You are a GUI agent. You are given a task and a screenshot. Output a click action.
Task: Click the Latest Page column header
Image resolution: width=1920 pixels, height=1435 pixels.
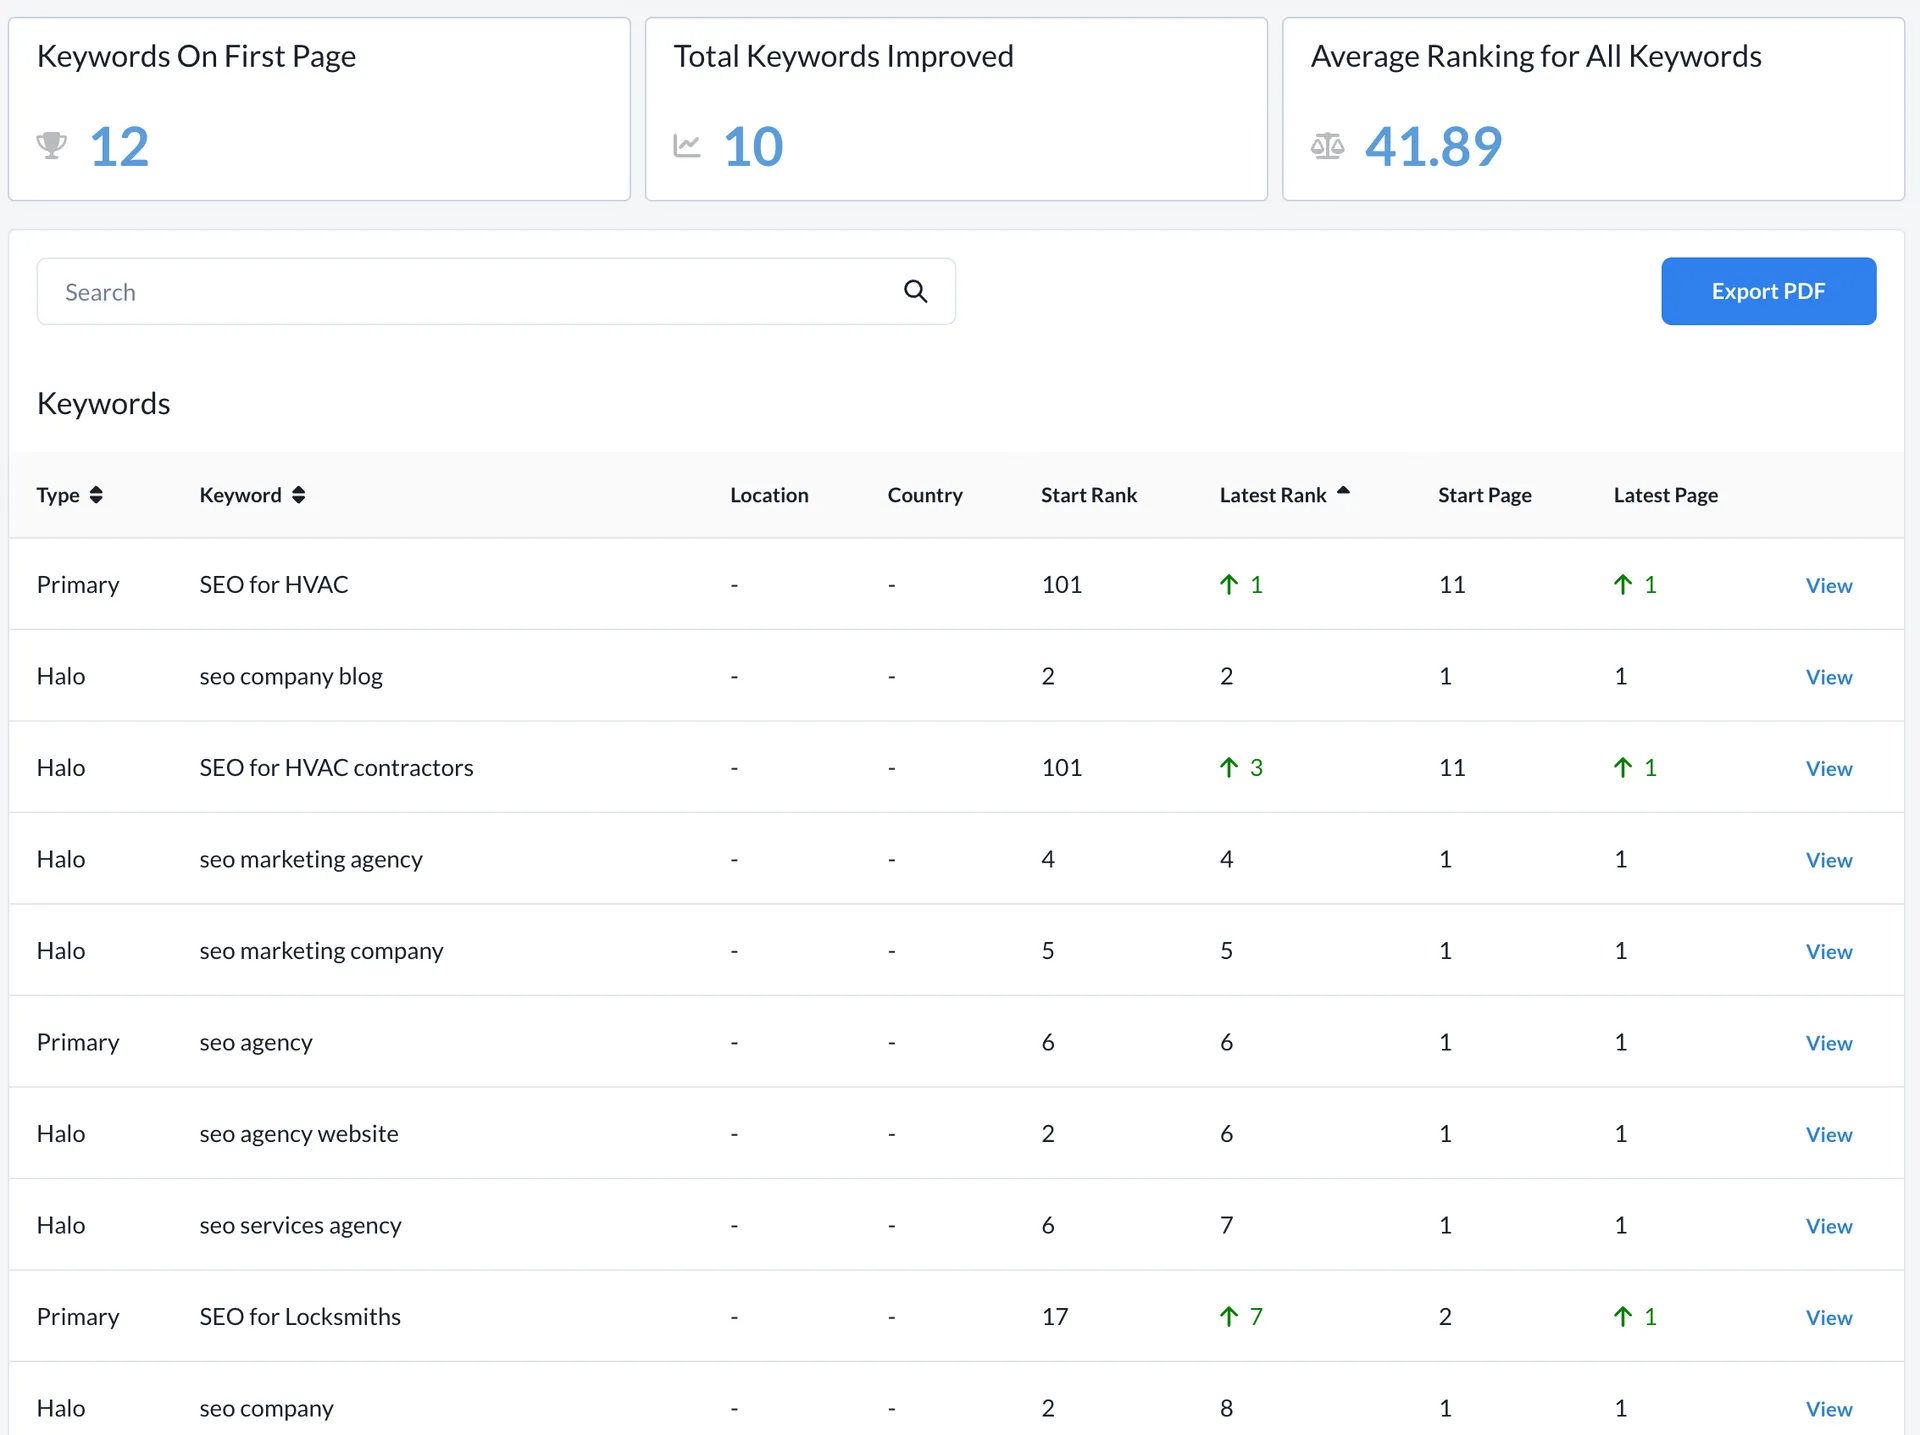1665,495
